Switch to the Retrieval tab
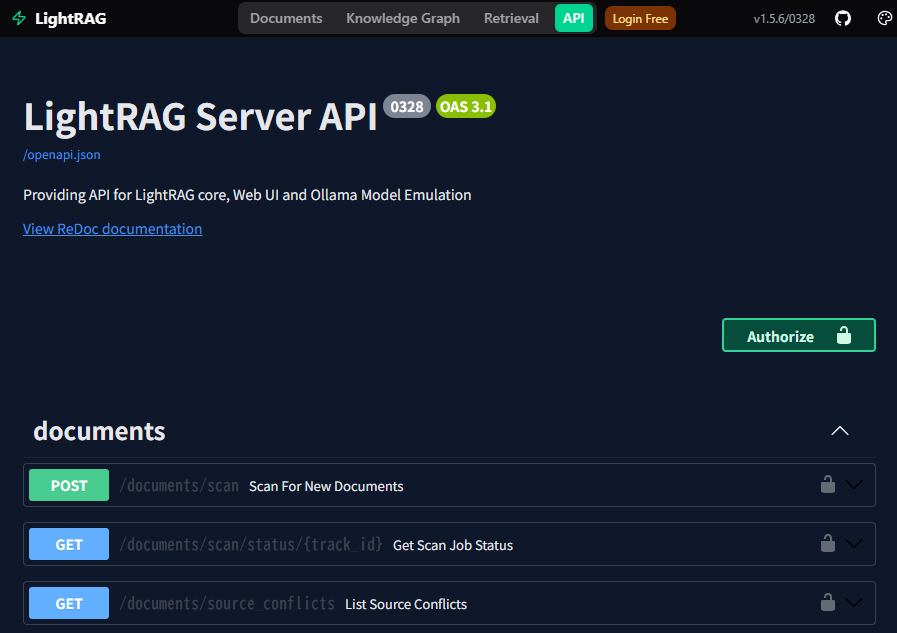 coord(511,18)
